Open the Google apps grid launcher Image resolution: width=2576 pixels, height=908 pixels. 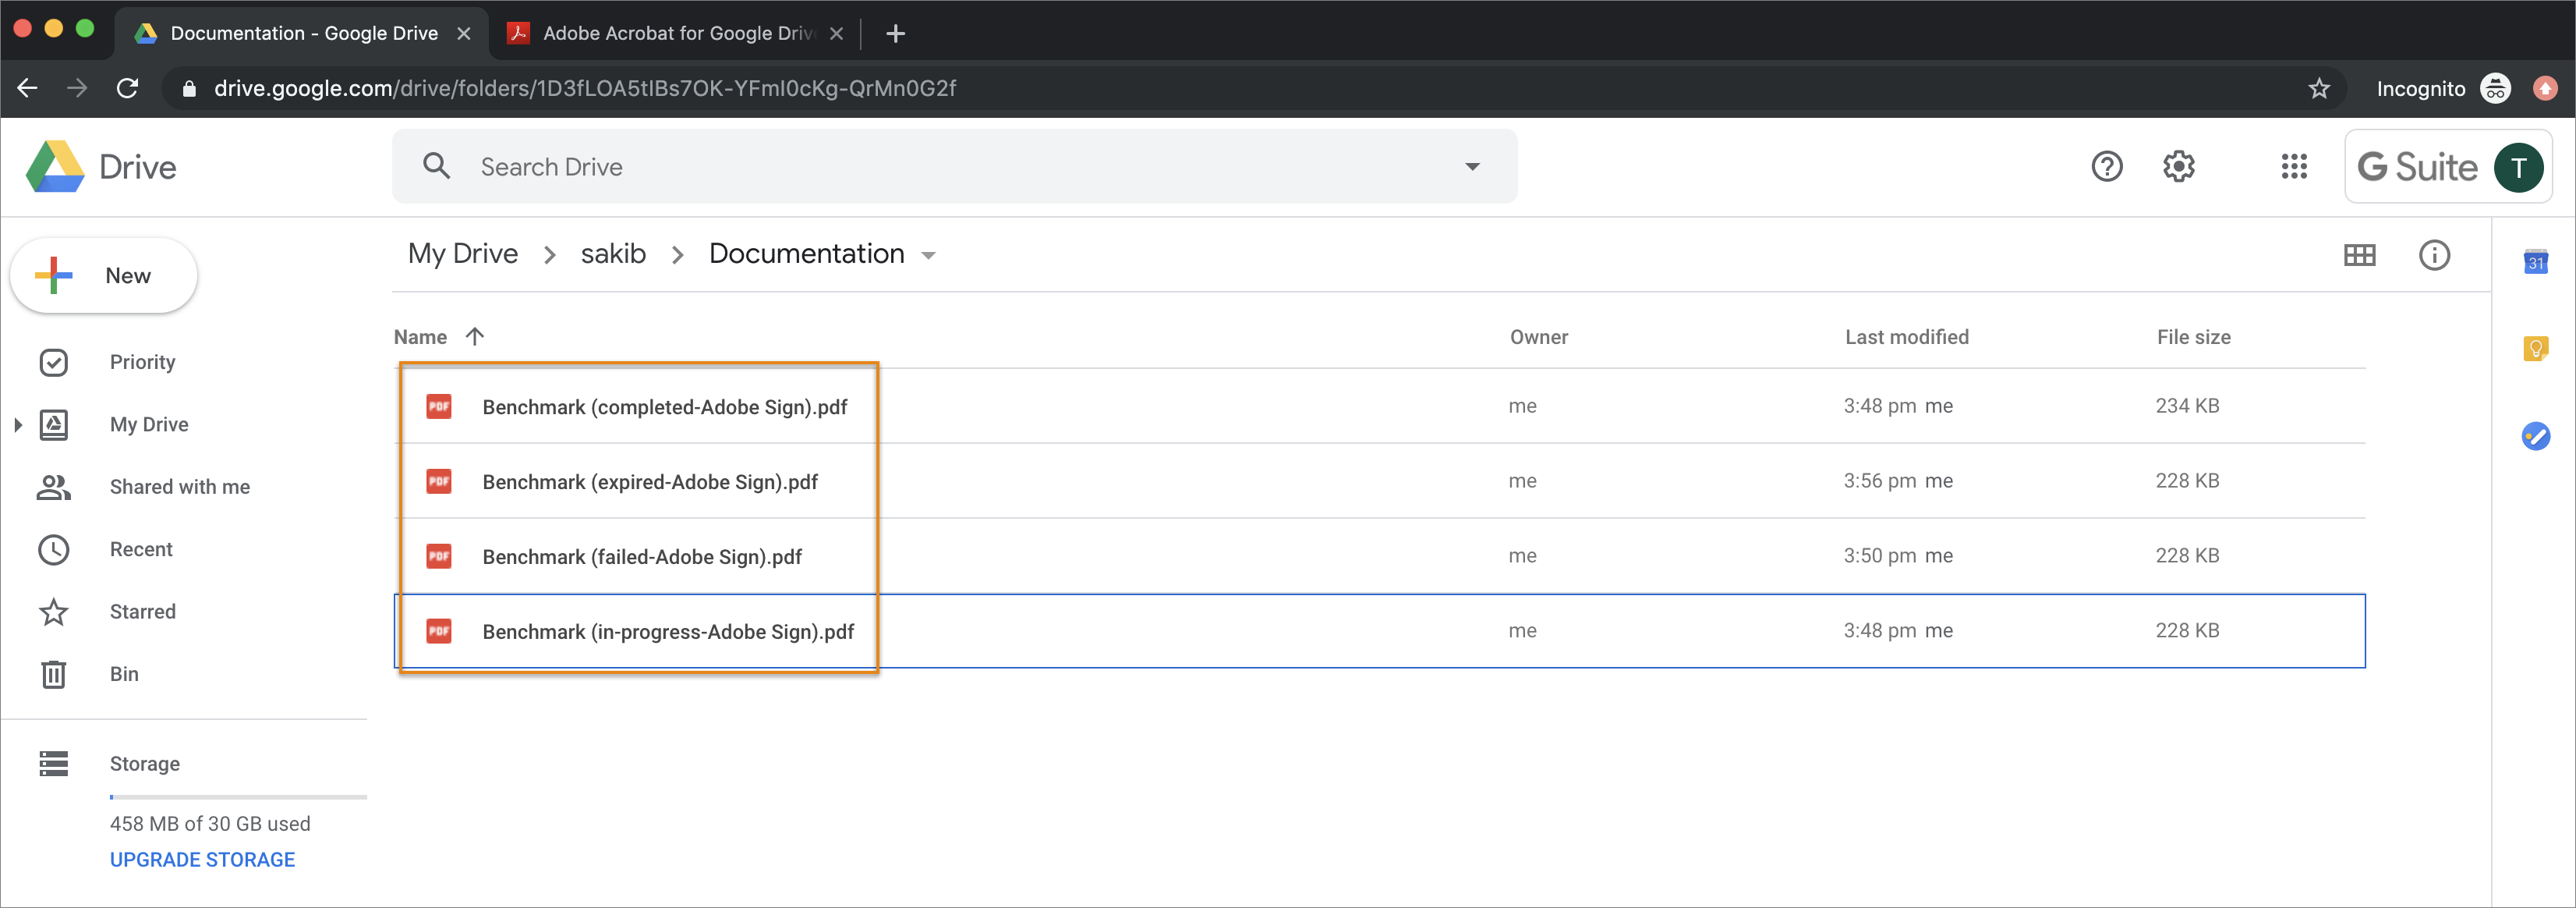[x=2293, y=166]
